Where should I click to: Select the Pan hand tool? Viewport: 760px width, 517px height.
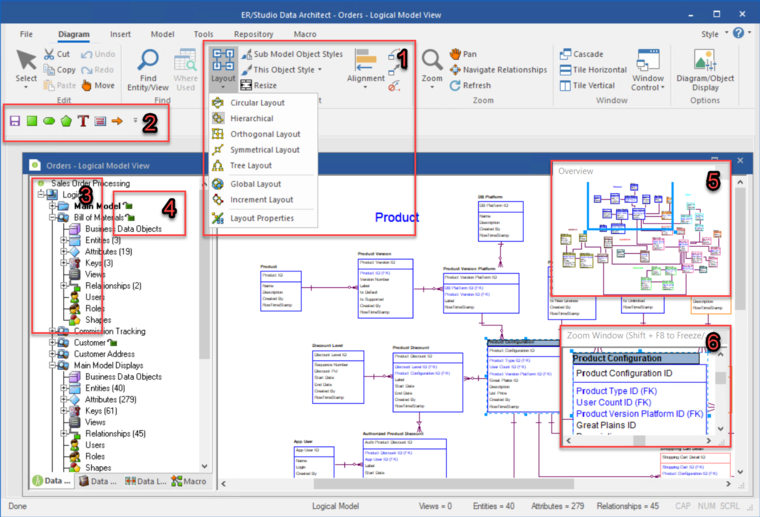456,54
